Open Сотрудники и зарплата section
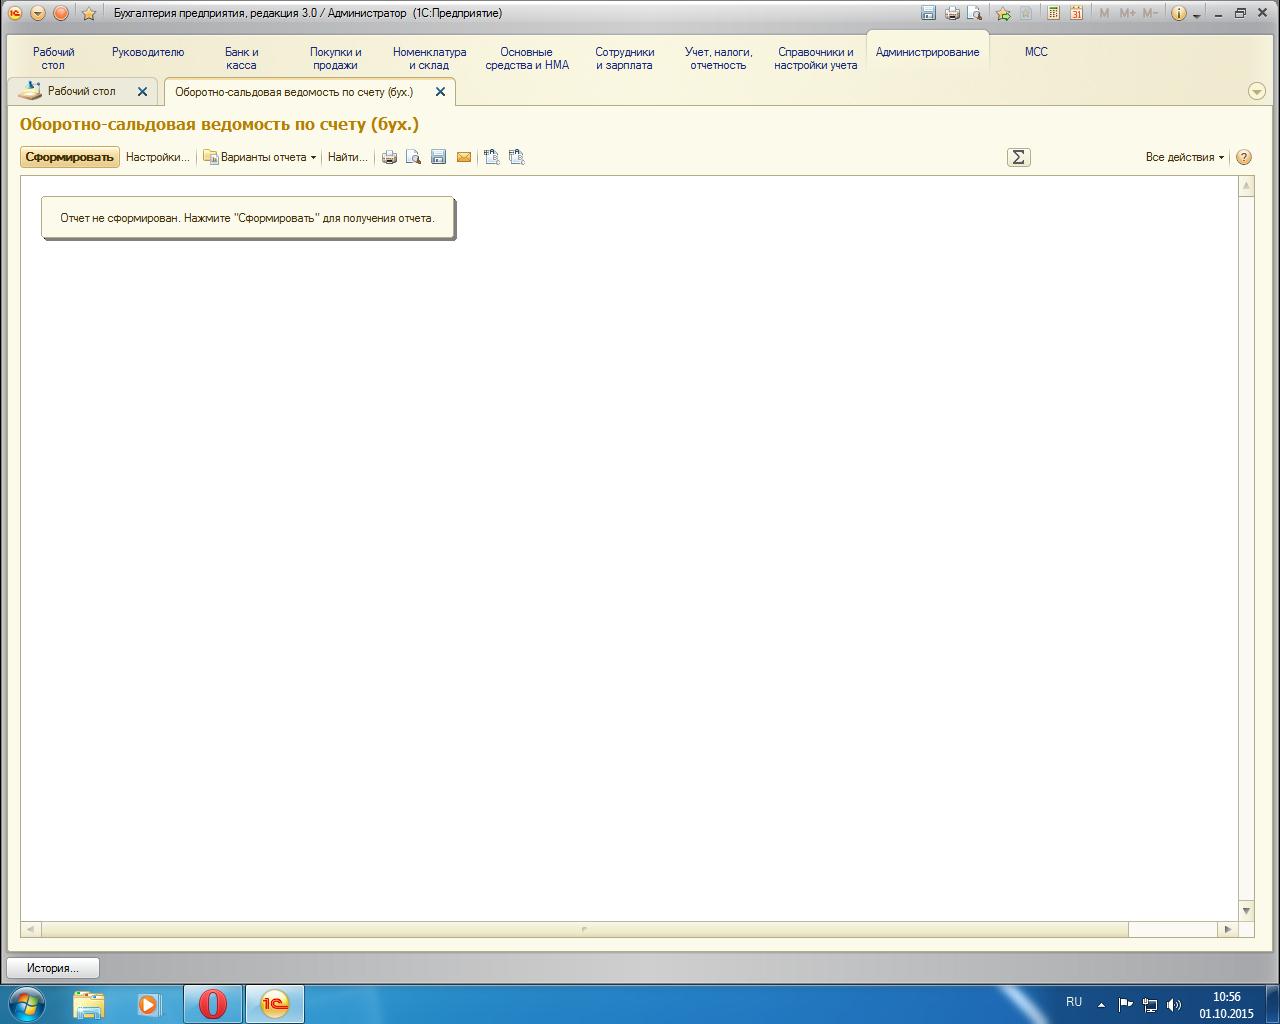The width and height of the screenshot is (1280, 1024). pyautogui.click(x=624, y=58)
